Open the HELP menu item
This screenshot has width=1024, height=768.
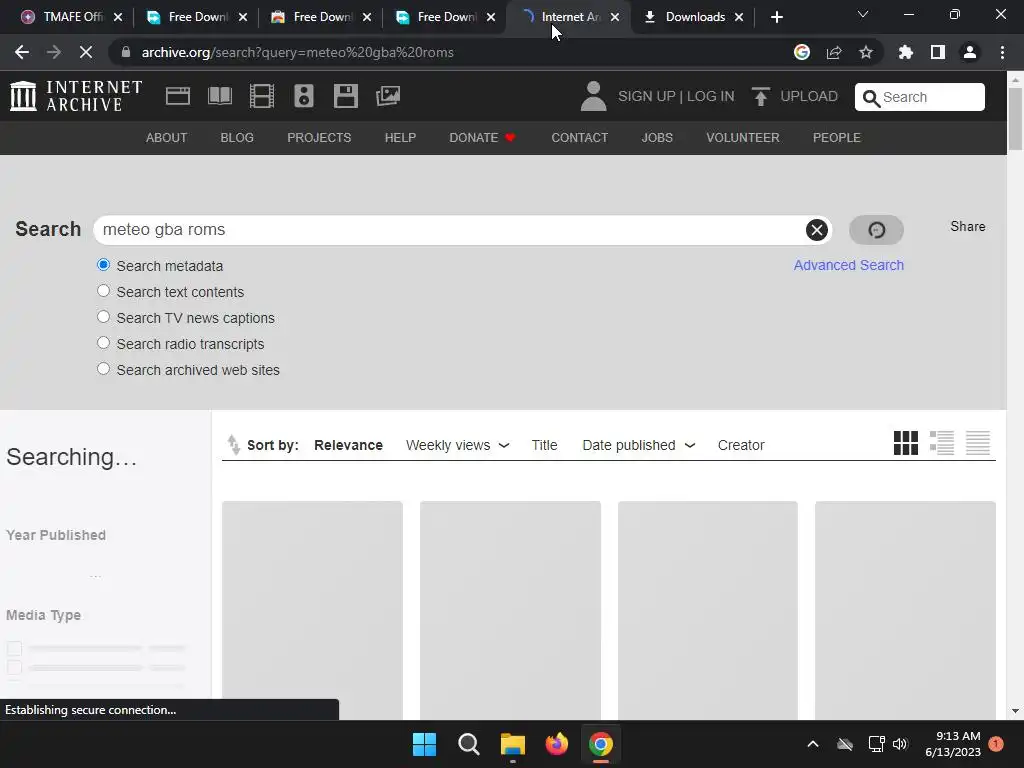[400, 138]
